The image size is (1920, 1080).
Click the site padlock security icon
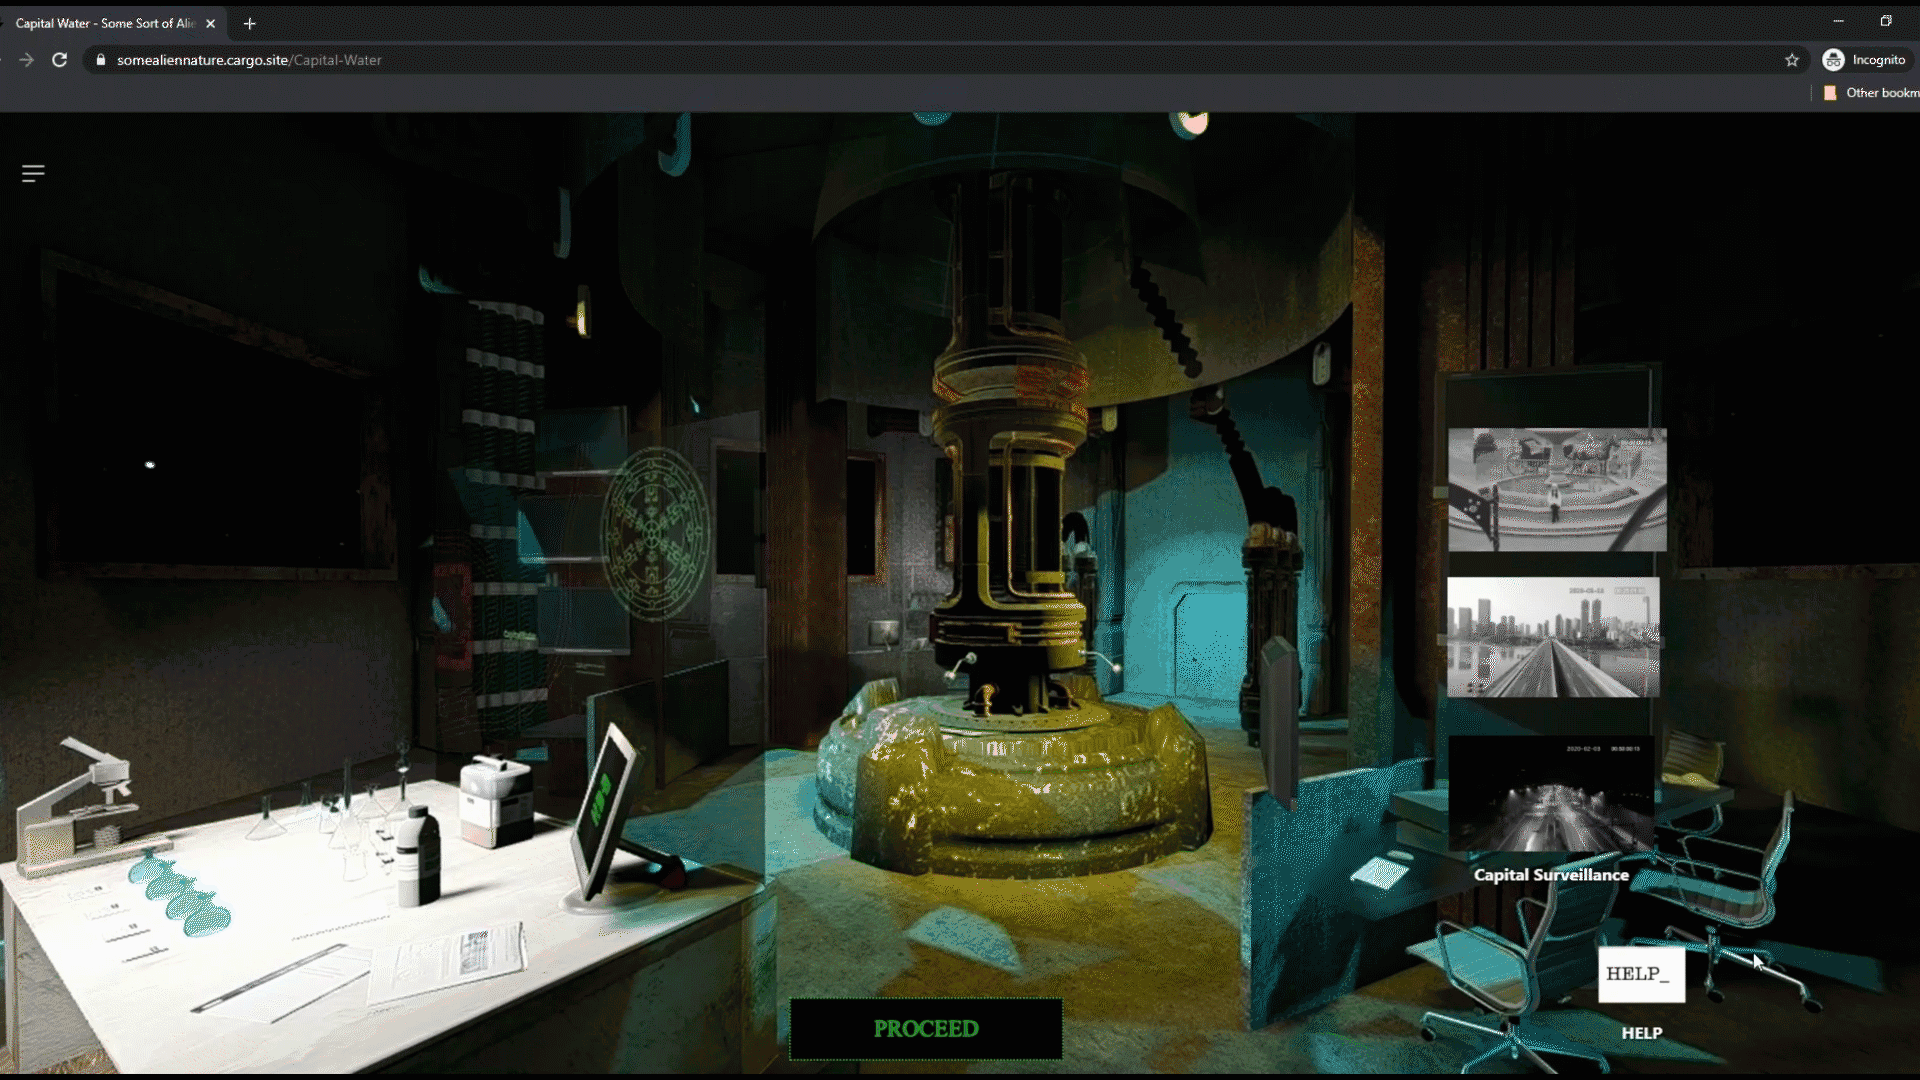click(101, 60)
